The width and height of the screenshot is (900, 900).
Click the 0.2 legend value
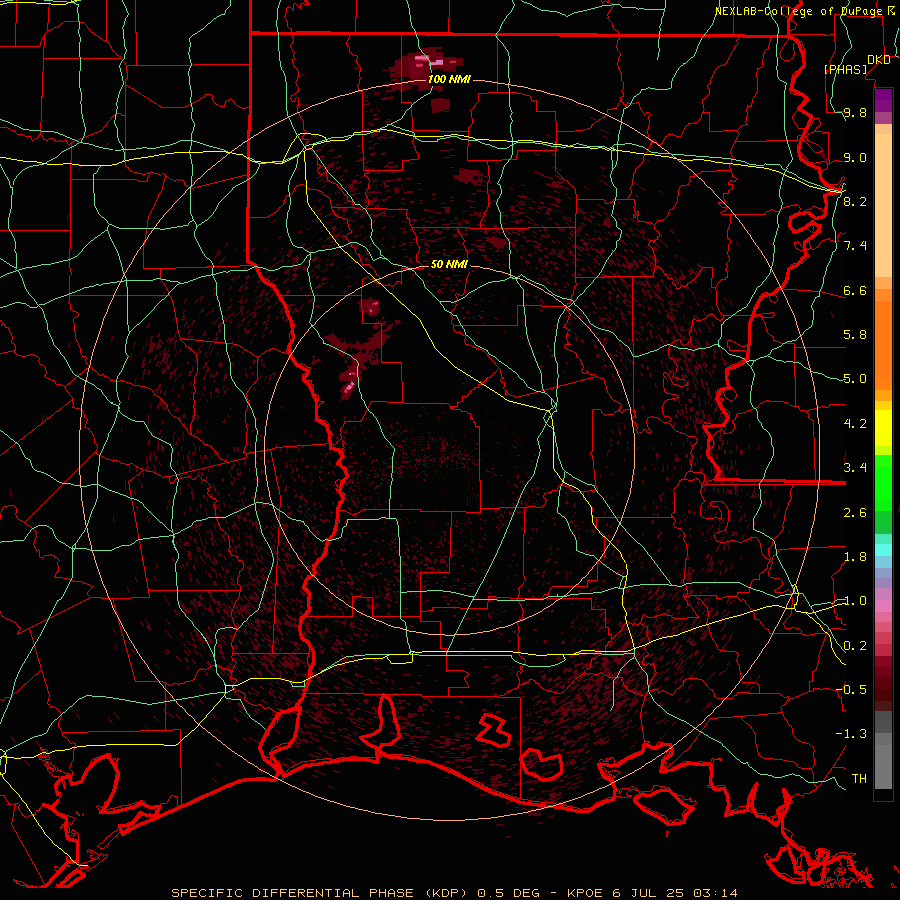(x=855, y=646)
